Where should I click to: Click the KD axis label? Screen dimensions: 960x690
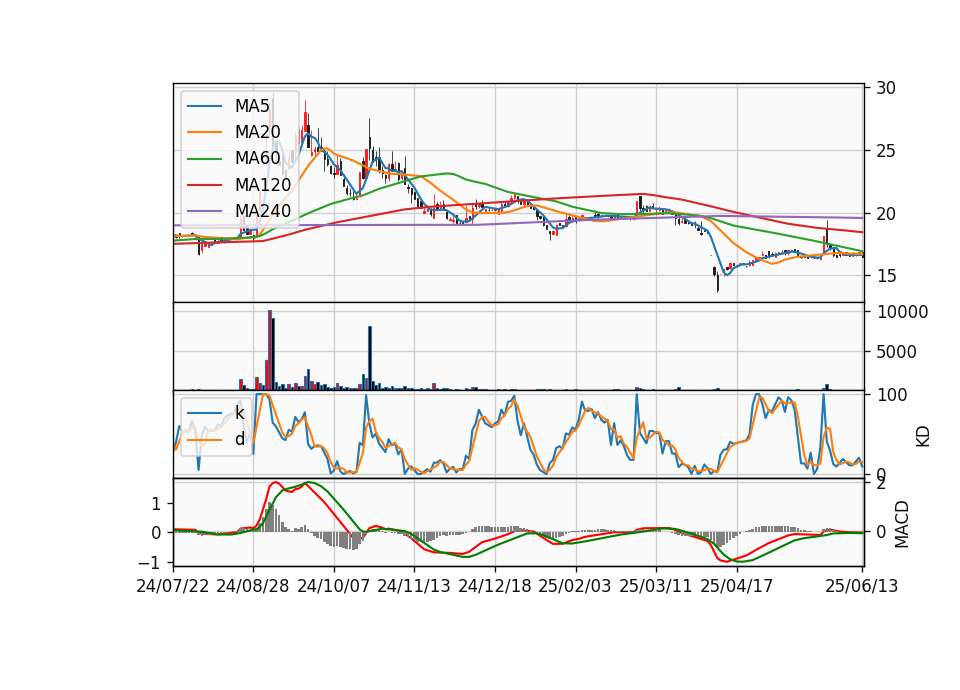click(923, 437)
